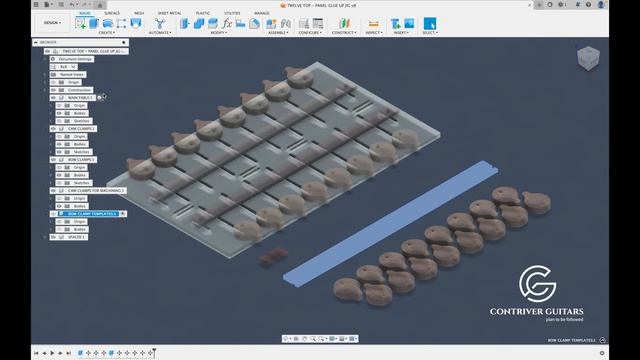Open the DESIGN workspace dropdown
The height and width of the screenshot is (360, 640).
[52, 23]
